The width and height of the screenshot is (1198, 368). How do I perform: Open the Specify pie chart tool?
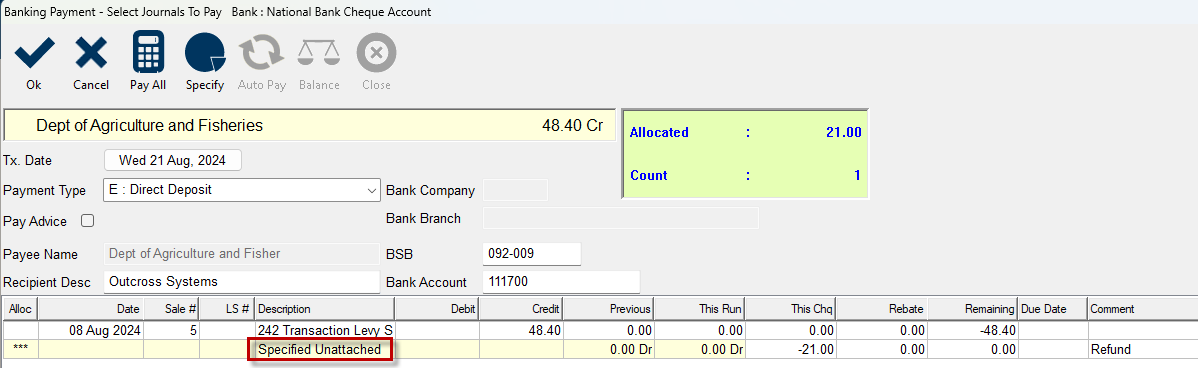tap(205, 53)
